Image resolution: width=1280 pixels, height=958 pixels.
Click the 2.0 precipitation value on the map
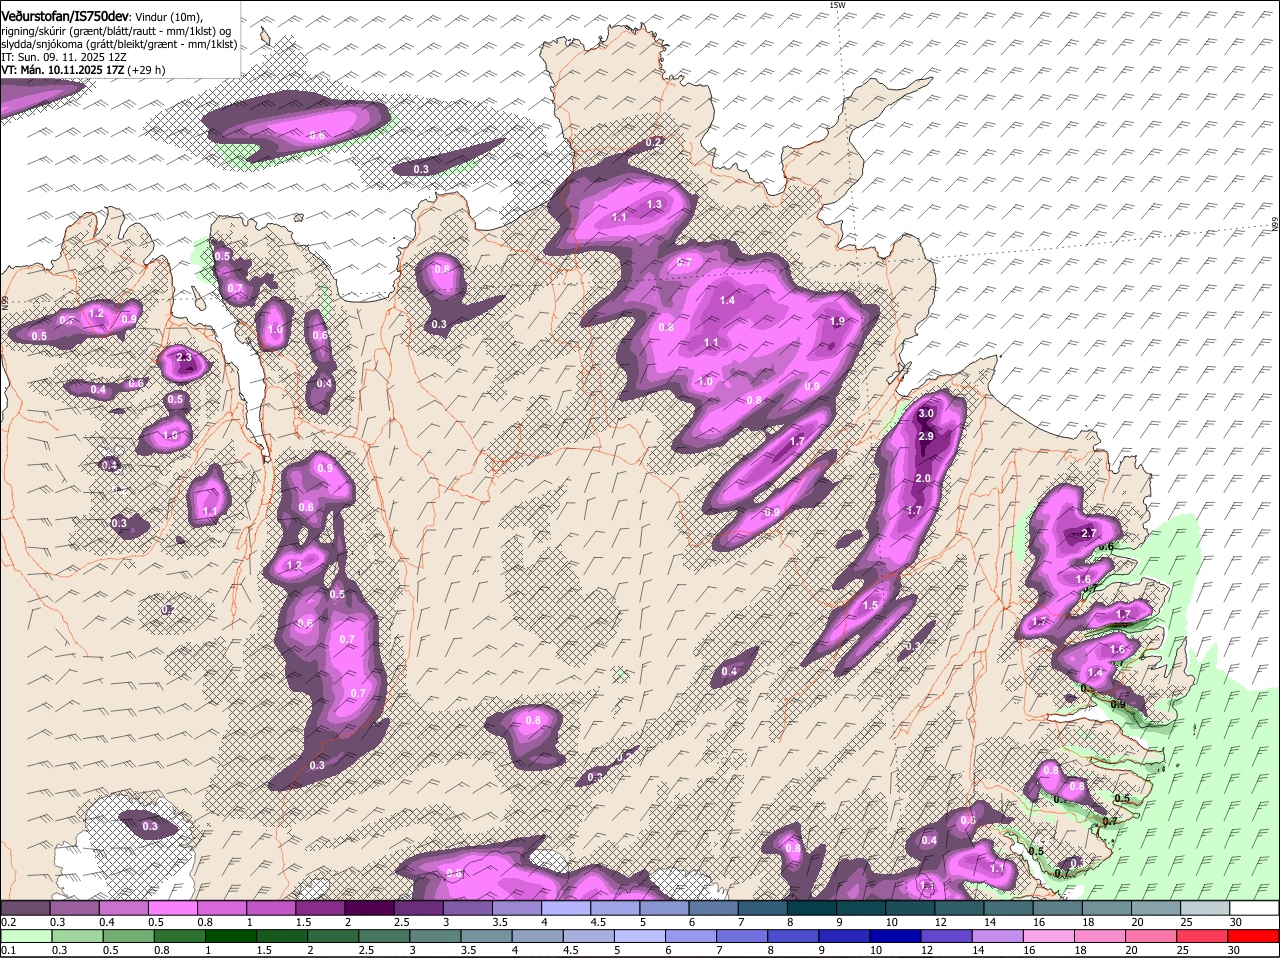(x=923, y=479)
